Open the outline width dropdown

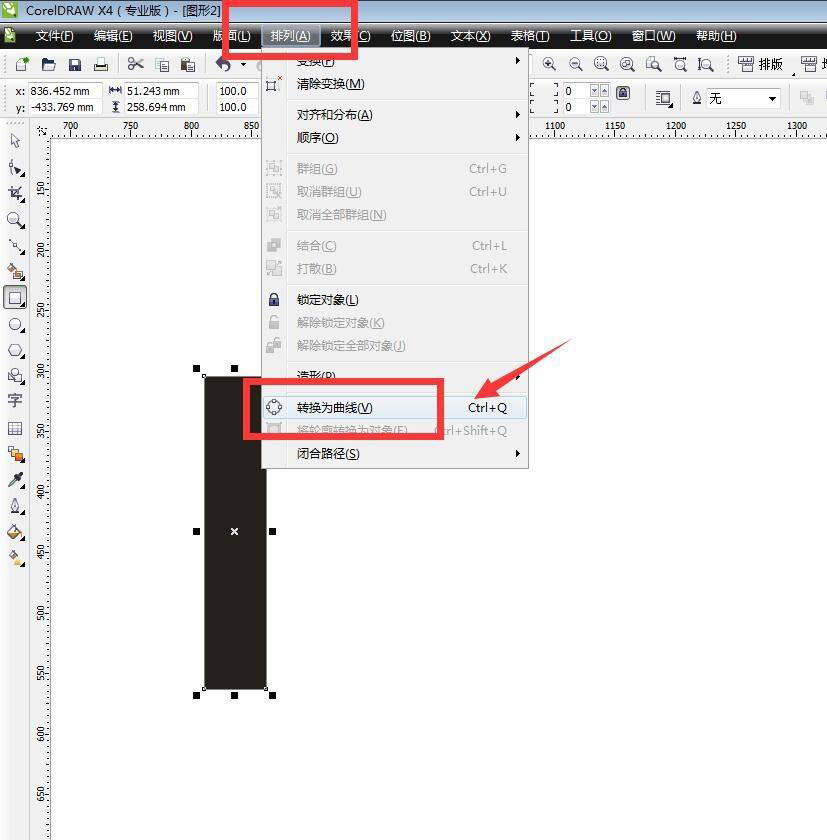pyautogui.click(x=772, y=98)
